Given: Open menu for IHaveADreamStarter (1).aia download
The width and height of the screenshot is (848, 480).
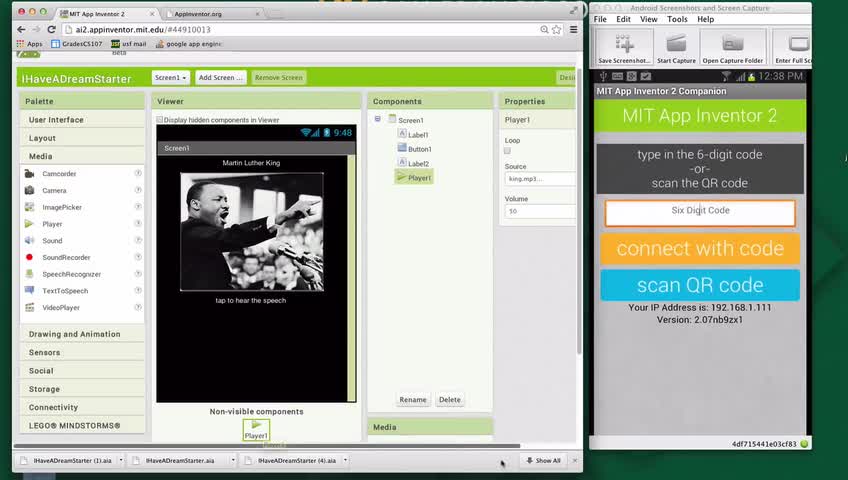Looking at the screenshot, I should [x=121, y=461].
